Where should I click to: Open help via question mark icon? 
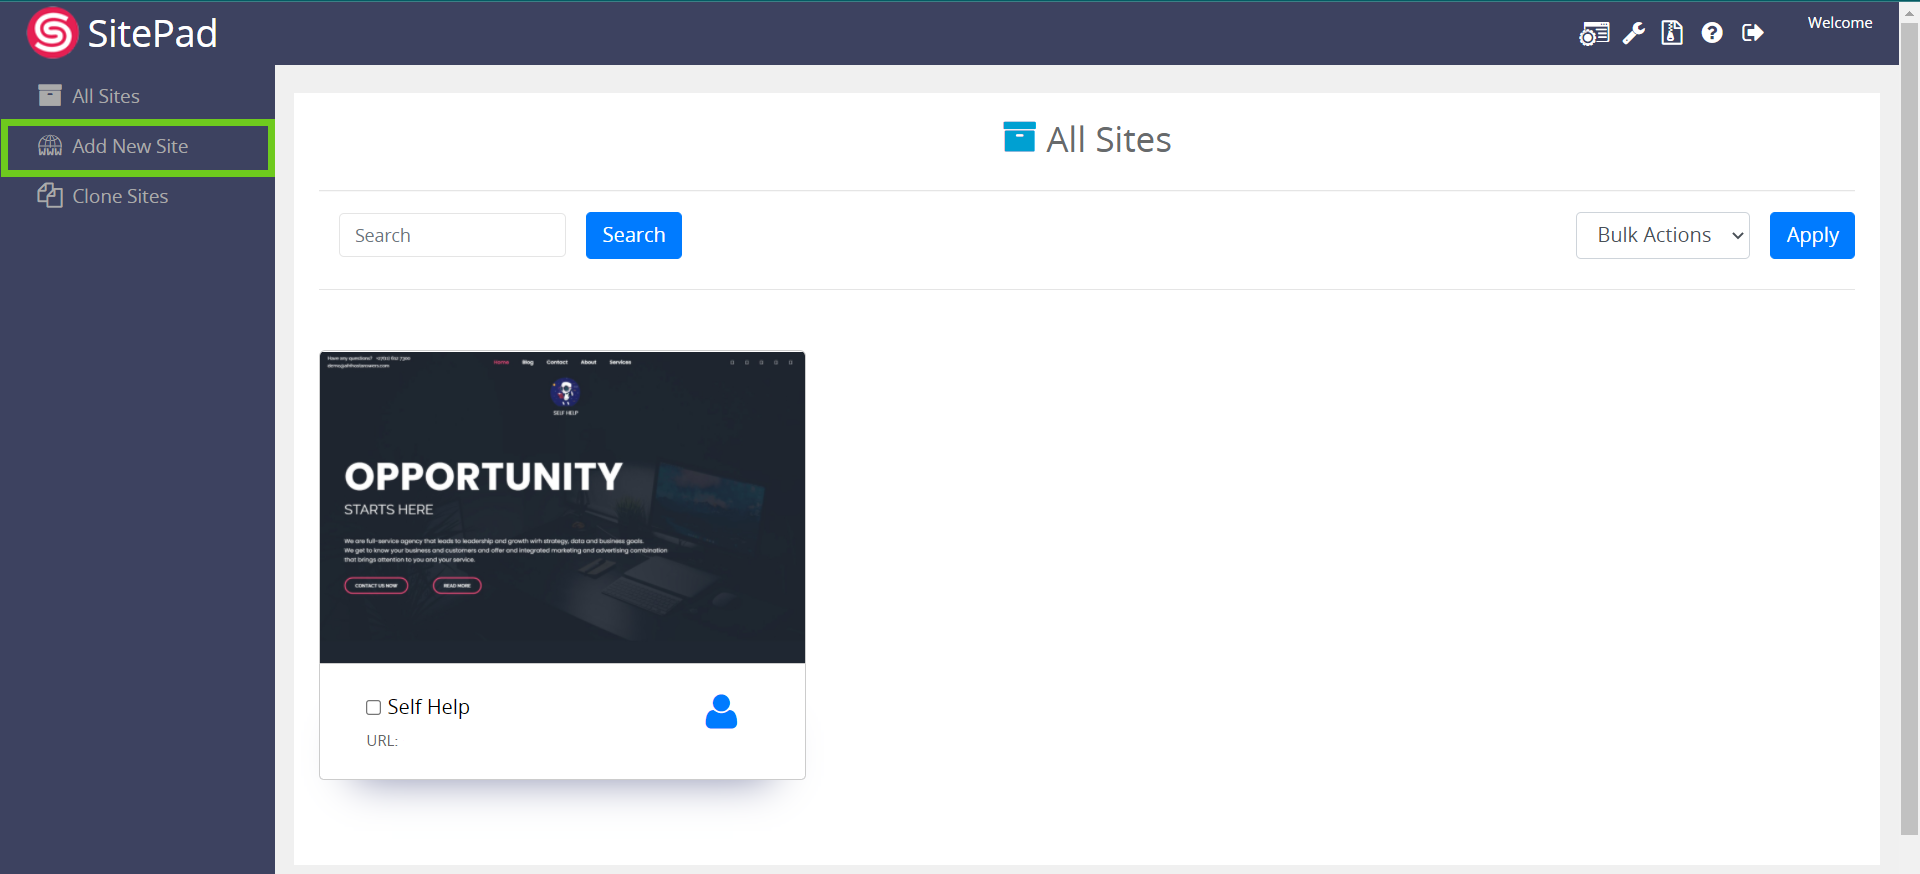tap(1712, 33)
